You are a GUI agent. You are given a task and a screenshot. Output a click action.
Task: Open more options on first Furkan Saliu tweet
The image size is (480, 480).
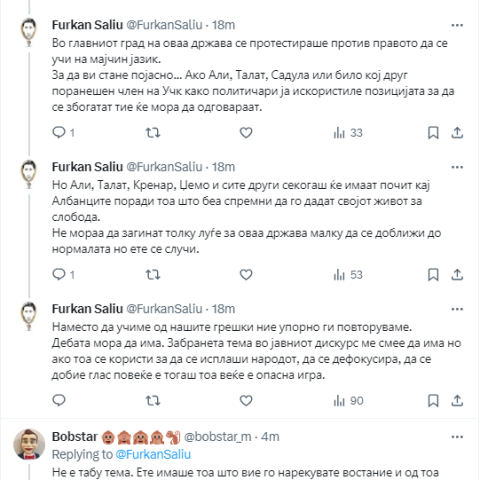click(x=457, y=25)
